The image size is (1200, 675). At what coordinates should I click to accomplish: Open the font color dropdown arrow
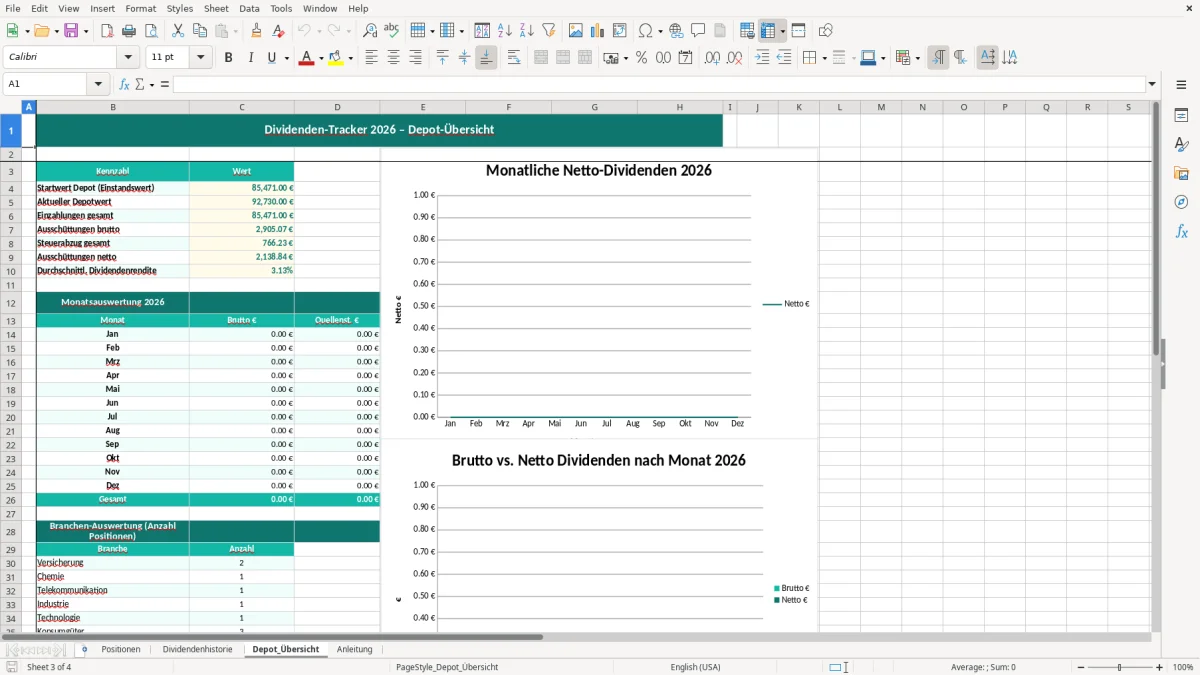point(320,58)
